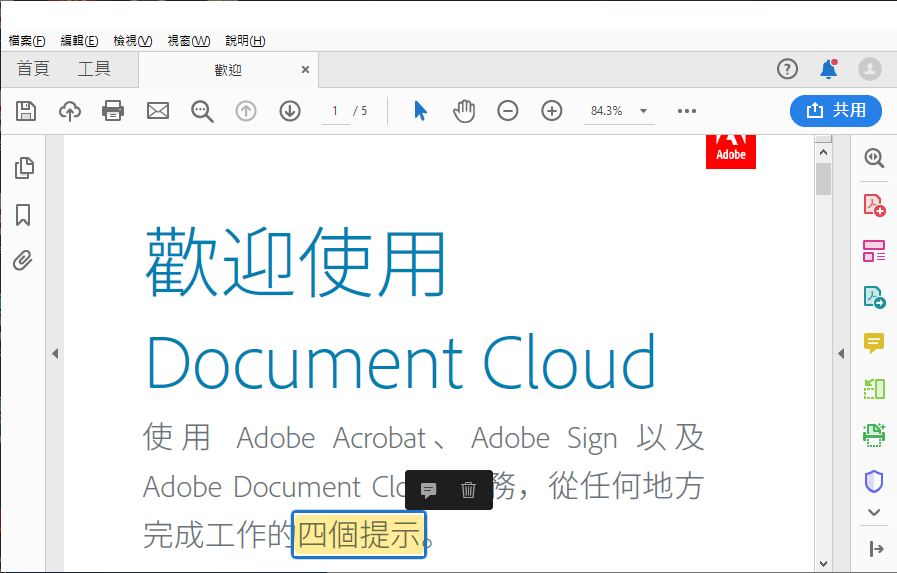Click highlighted text 四個提示
The width and height of the screenshot is (897, 573).
coord(359,535)
